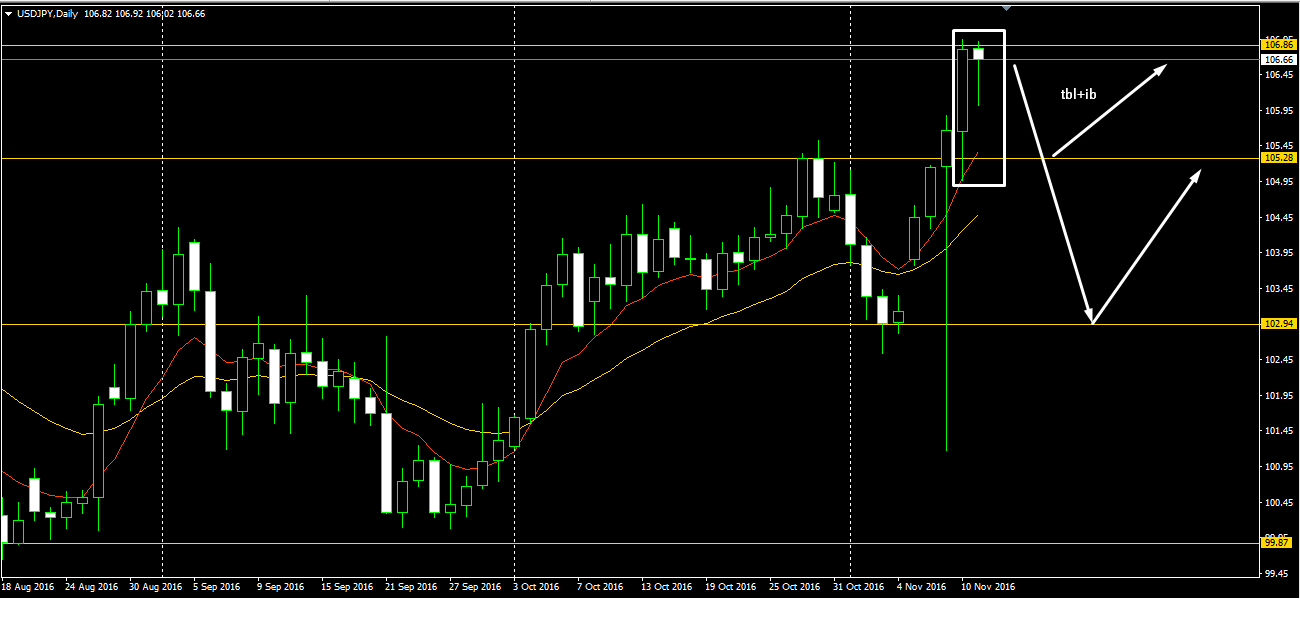Select the 102.94 horizontal line price label
Viewport: 1300px width, 630px height.
pyautogui.click(x=1279, y=324)
